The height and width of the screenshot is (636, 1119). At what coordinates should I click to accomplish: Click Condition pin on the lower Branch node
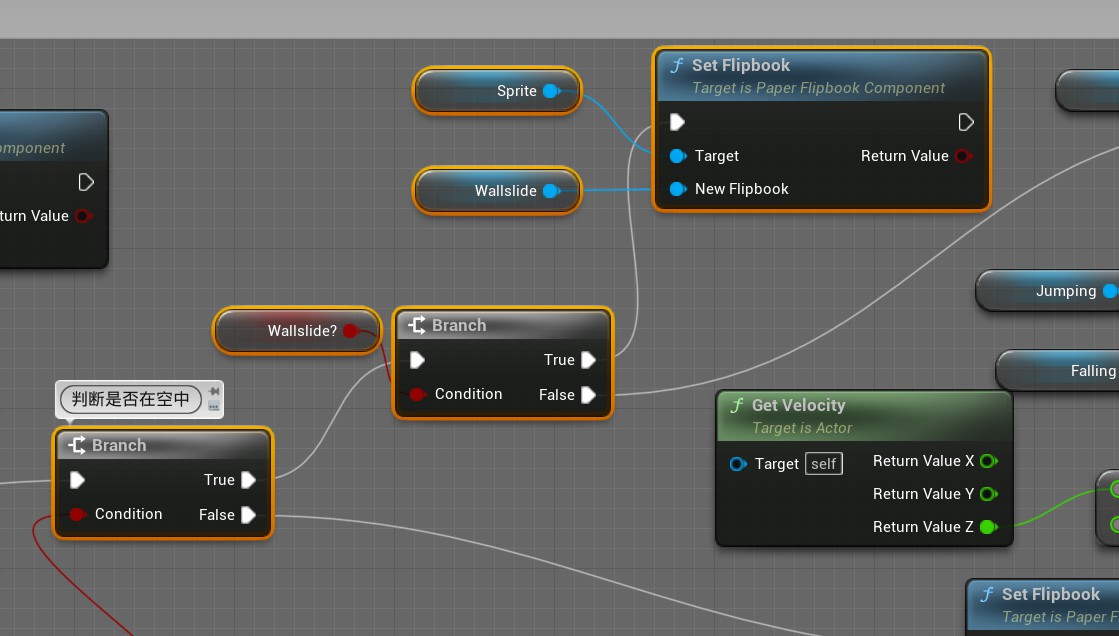click(x=77, y=514)
